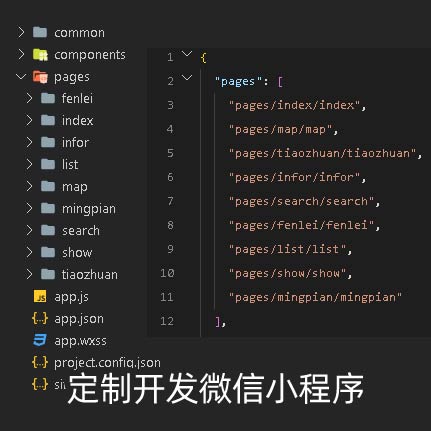Click the CSS icon of app.wxss
The height and width of the screenshot is (431, 431).
pyautogui.click(x=40, y=340)
